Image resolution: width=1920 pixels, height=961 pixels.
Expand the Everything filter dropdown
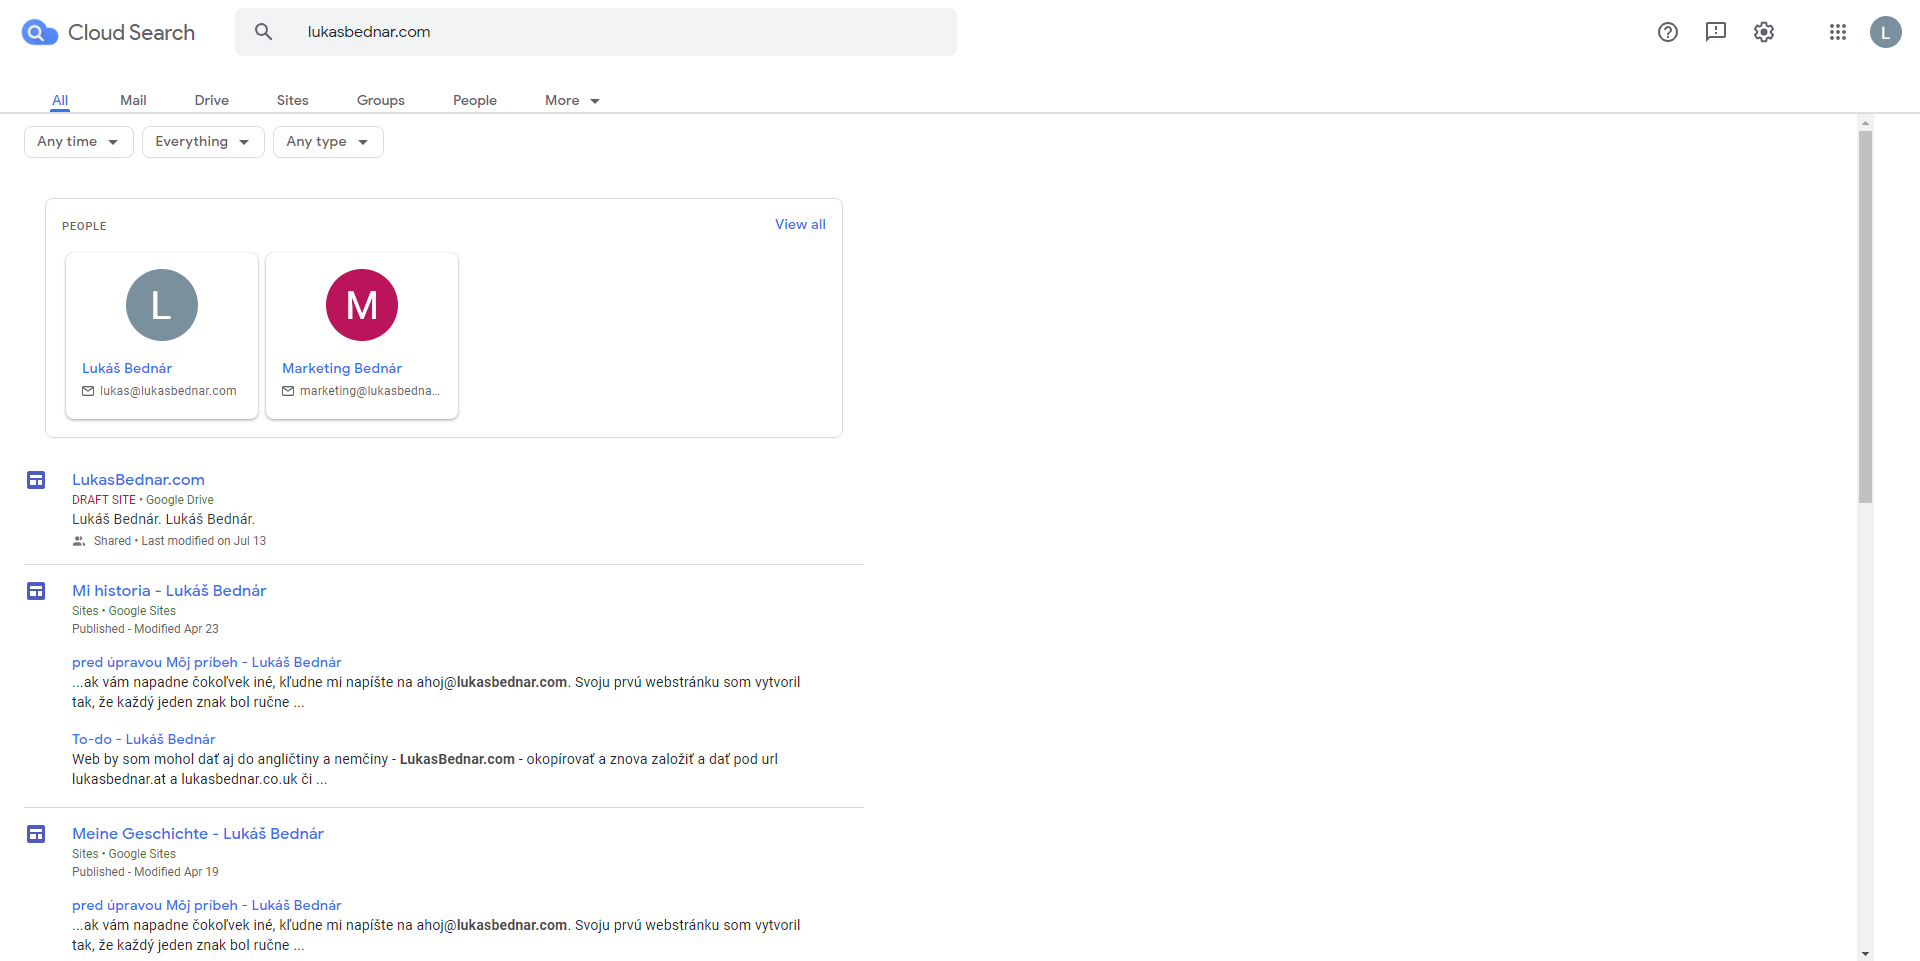point(203,142)
